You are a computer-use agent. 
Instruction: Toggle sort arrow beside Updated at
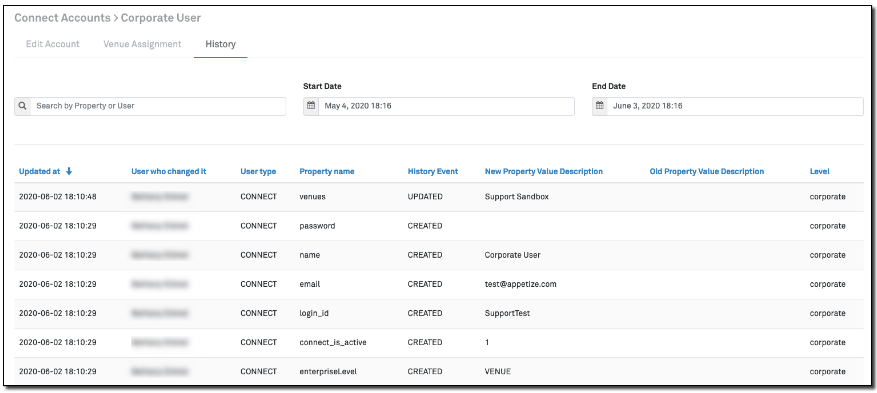[69, 172]
